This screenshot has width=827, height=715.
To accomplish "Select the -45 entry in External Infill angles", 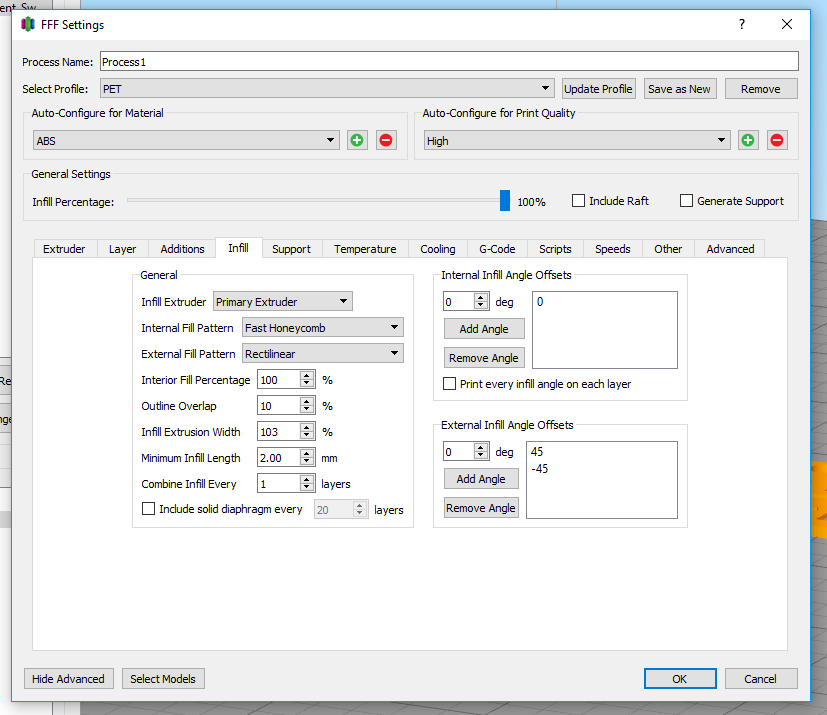I will point(540,469).
